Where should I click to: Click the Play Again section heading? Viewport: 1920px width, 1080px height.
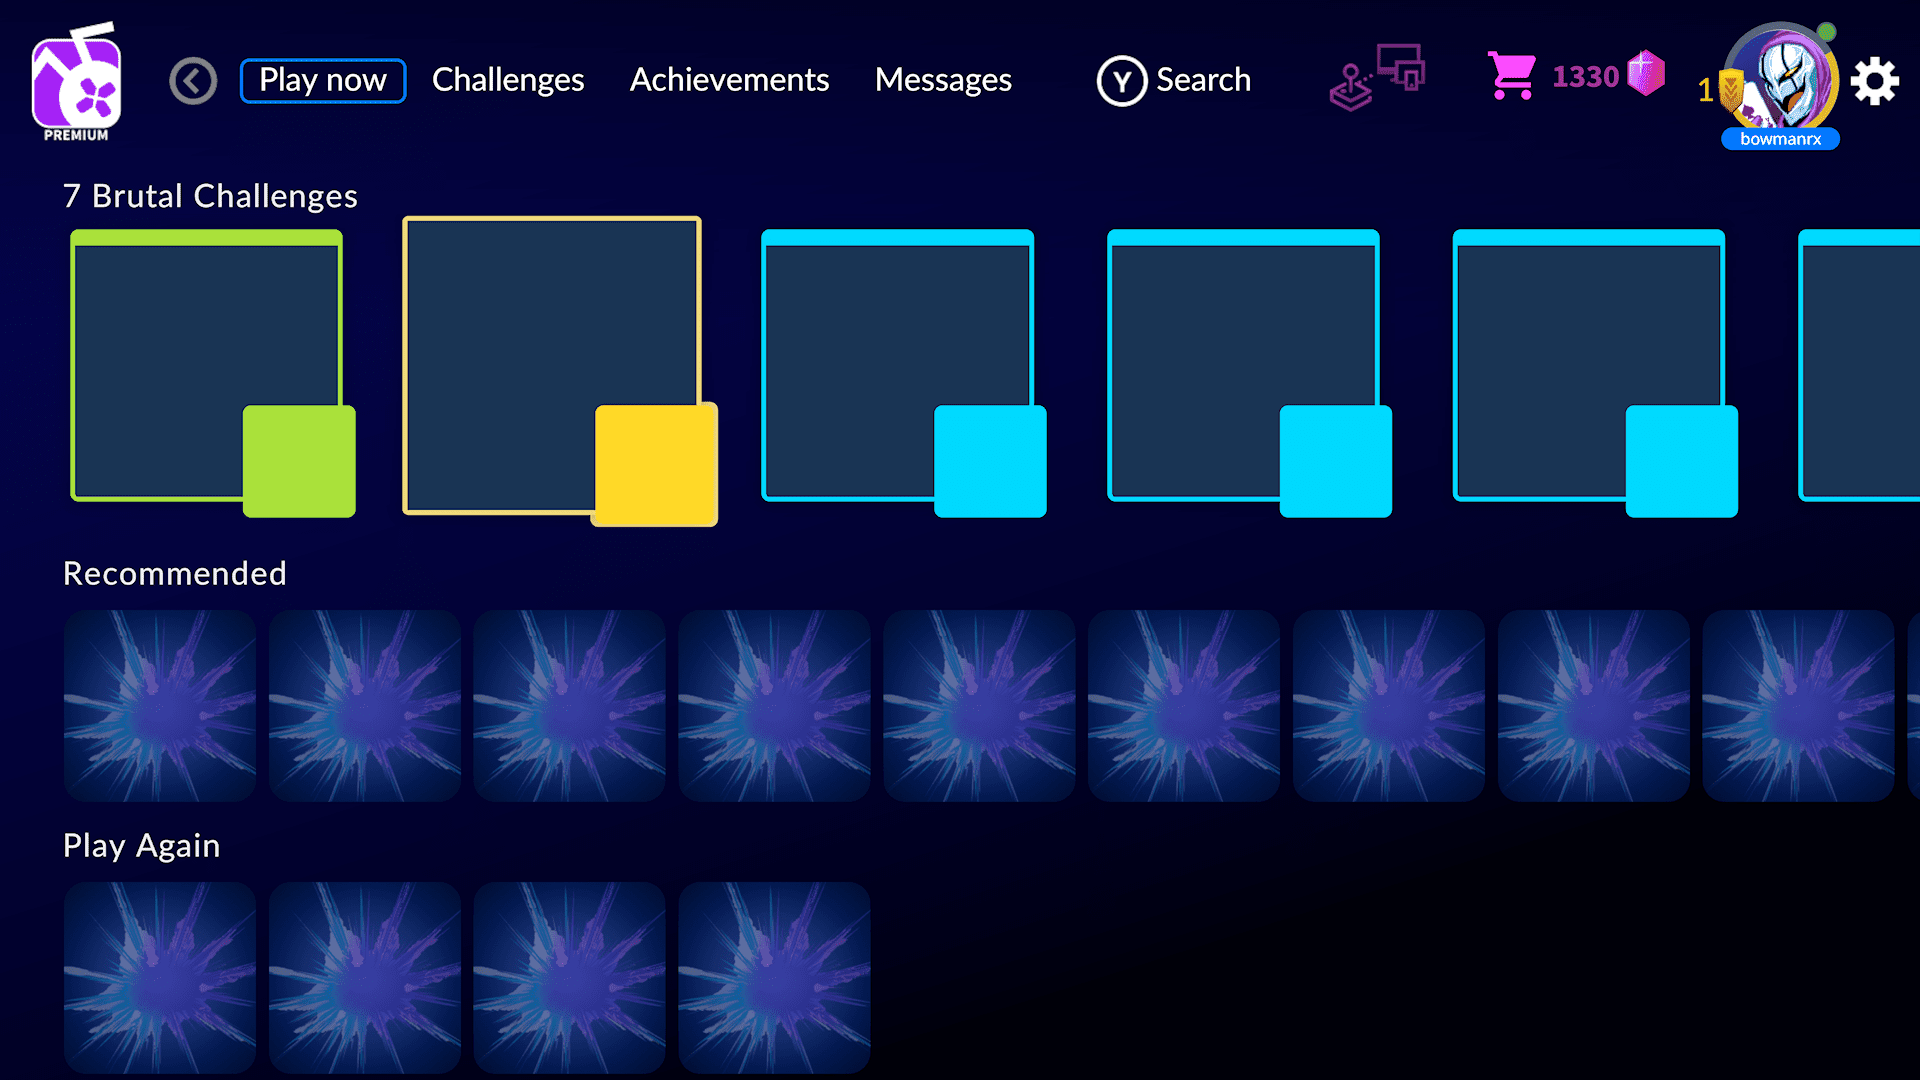[141, 846]
